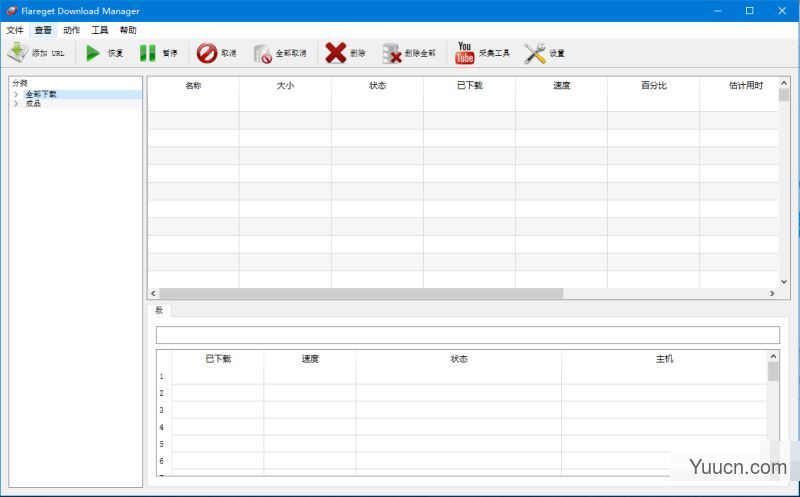Click the 删除全部 (Delete All) toolbar button
This screenshot has height=497, width=800.
coord(409,53)
